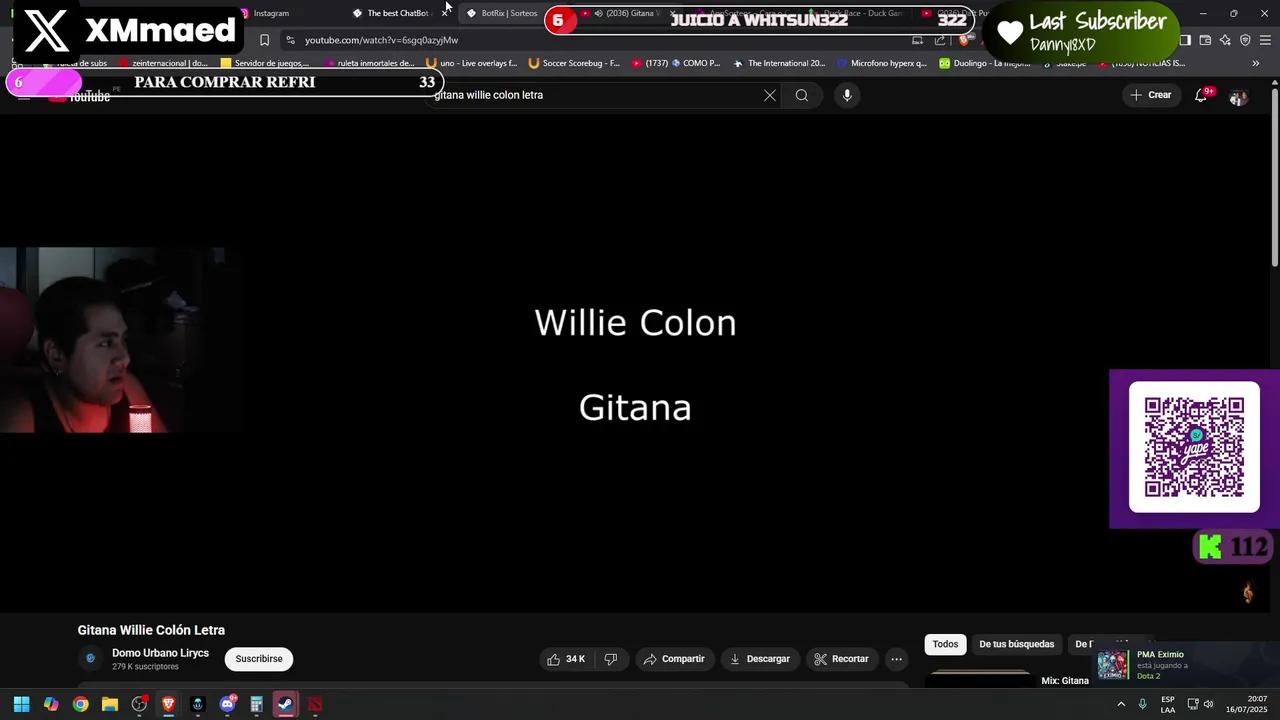Open Copilot from the taskbar

(x=51, y=704)
